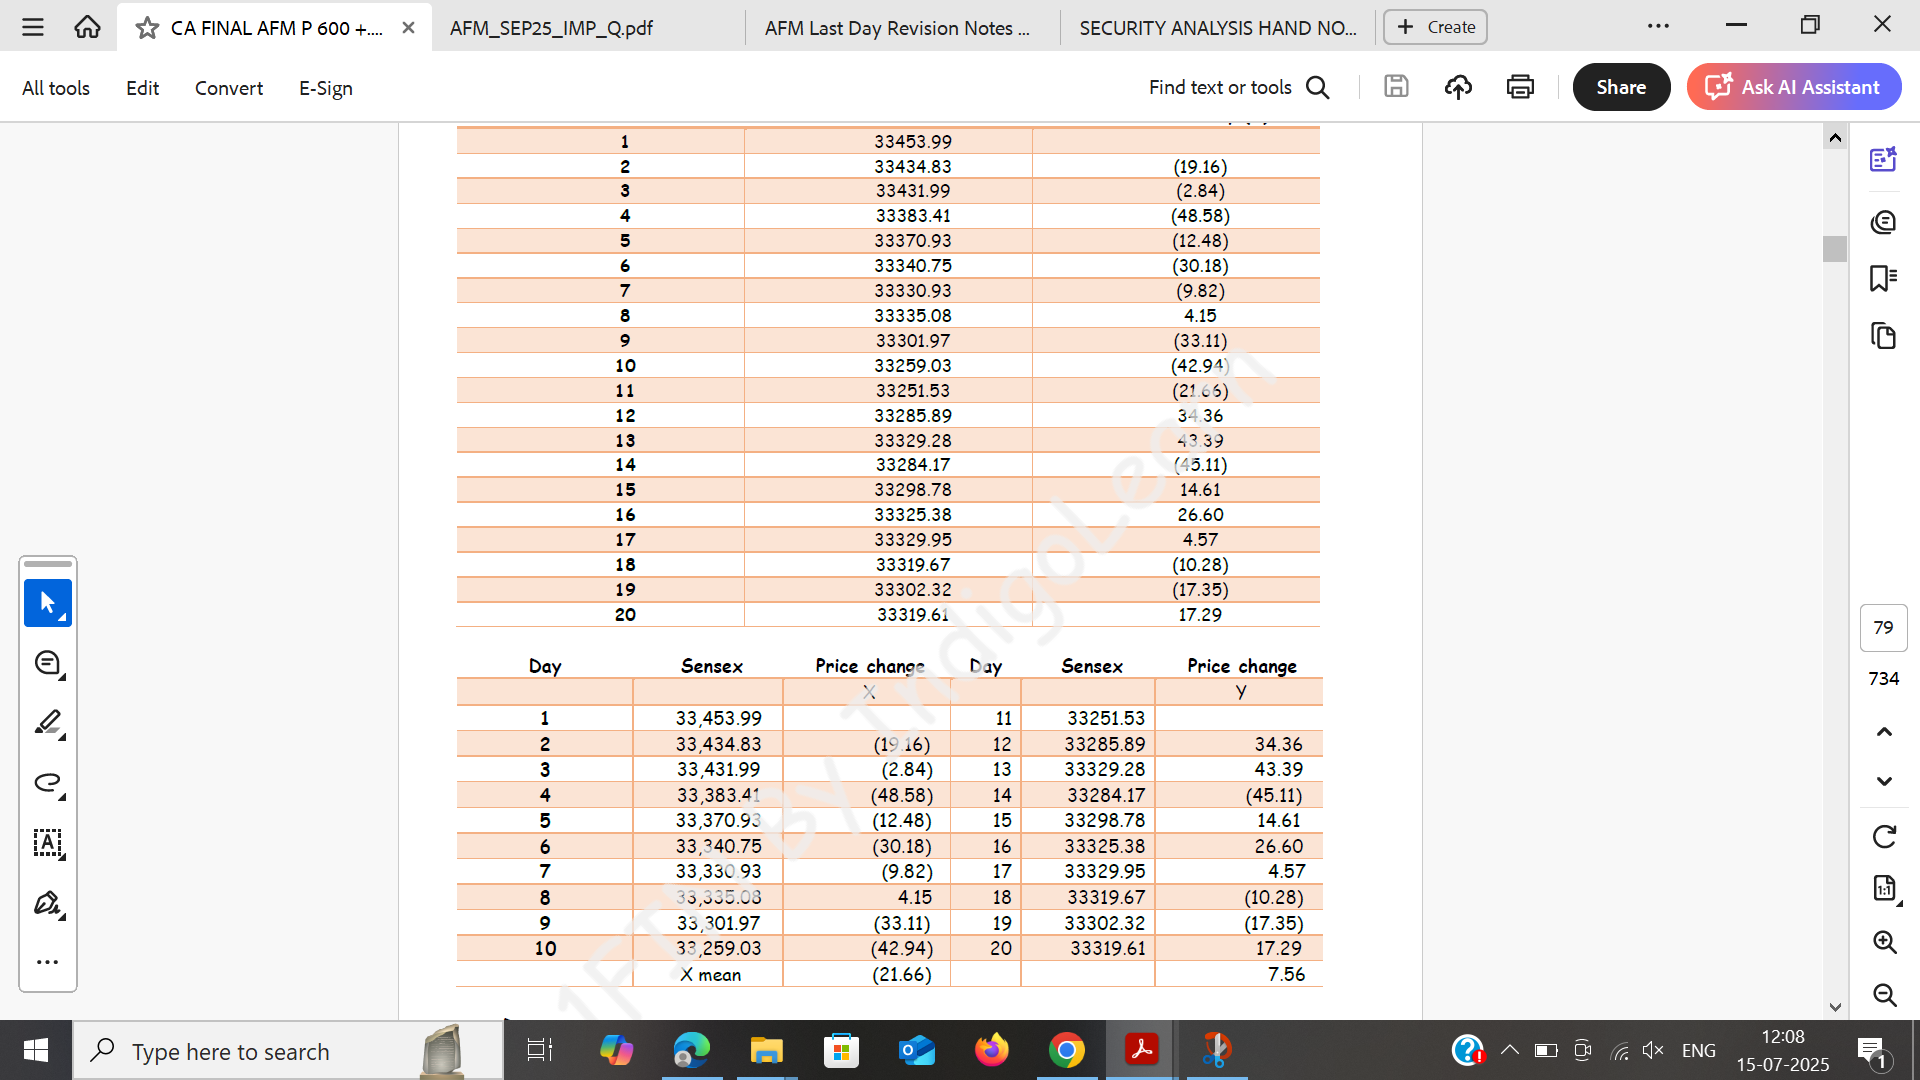Open Ask AI Assistant
The width and height of the screenshot is (1920, 1080).
pos(1794,87)
